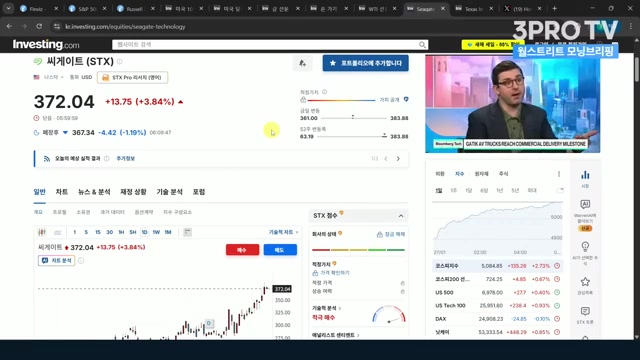The image size is (640, 360).
Task: Click the site info icon left of the URL
Action: pos(57,27)
